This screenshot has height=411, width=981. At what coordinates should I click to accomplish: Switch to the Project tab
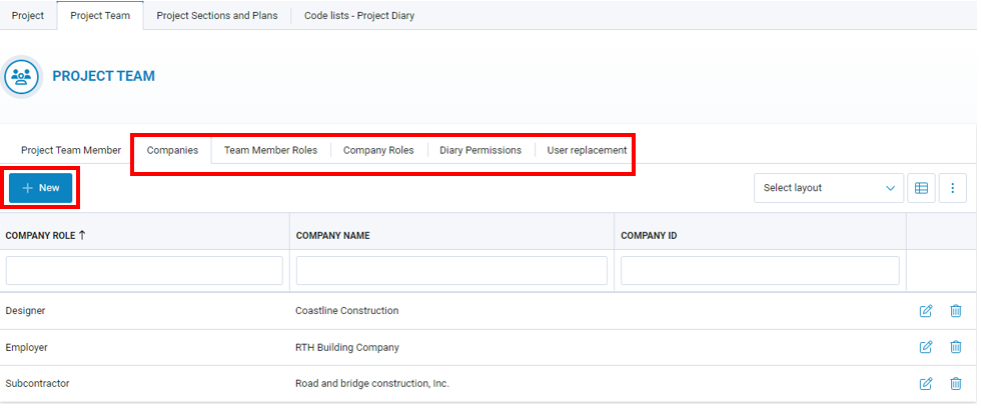28,16
